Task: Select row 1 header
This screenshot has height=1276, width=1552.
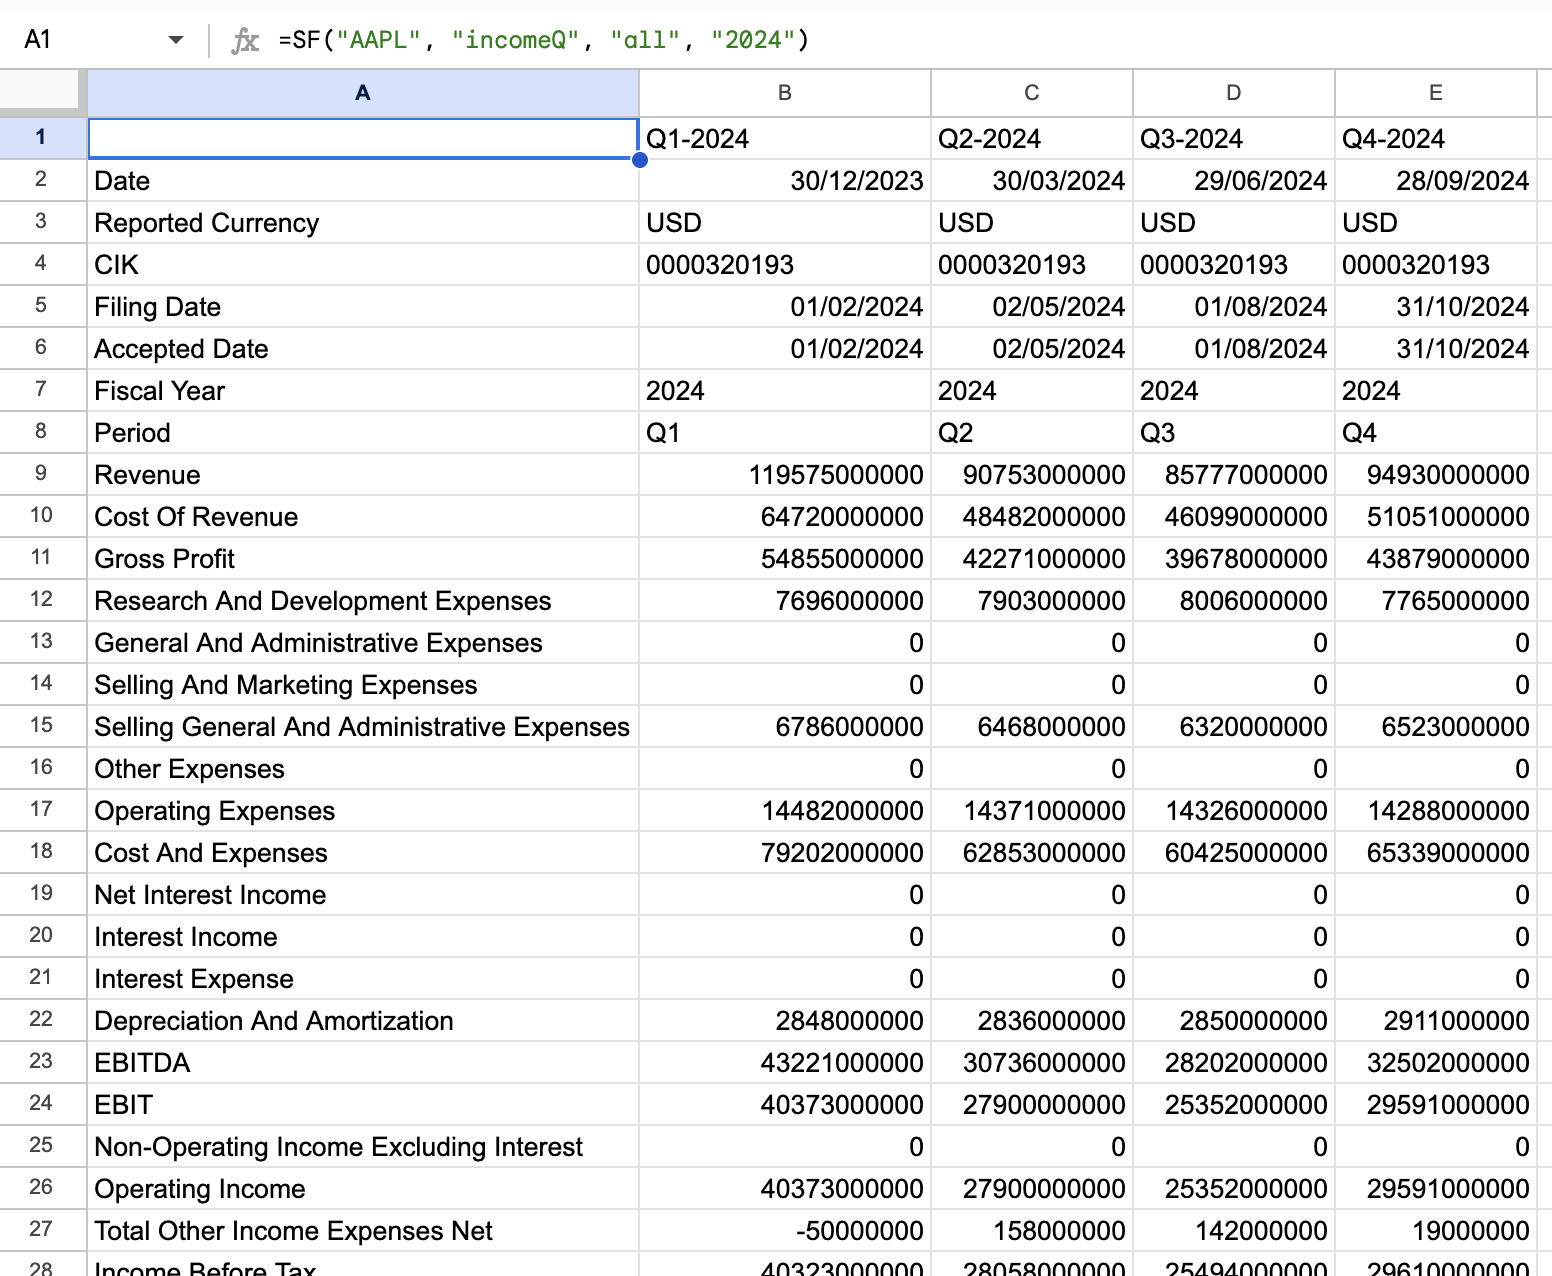Action: tap(43, 138)
